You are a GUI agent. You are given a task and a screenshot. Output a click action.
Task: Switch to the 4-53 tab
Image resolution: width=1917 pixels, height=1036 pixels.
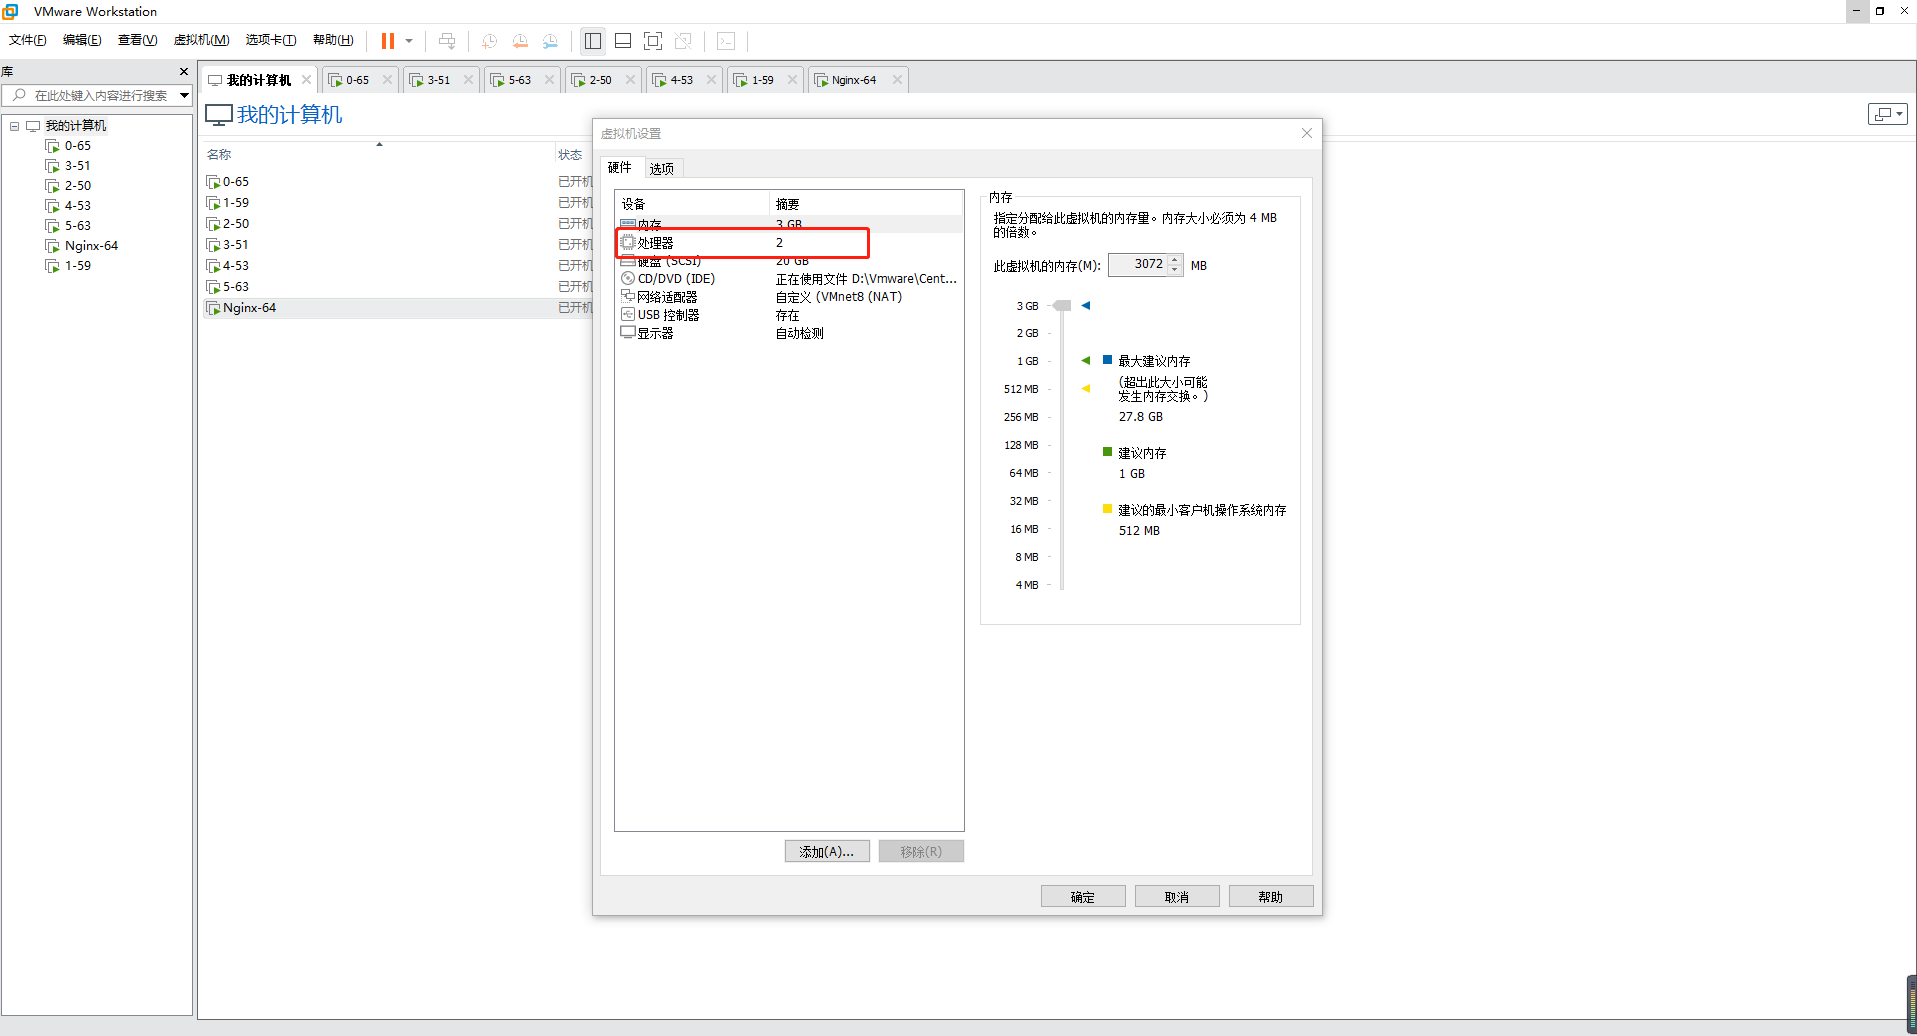tap(681, 80)
